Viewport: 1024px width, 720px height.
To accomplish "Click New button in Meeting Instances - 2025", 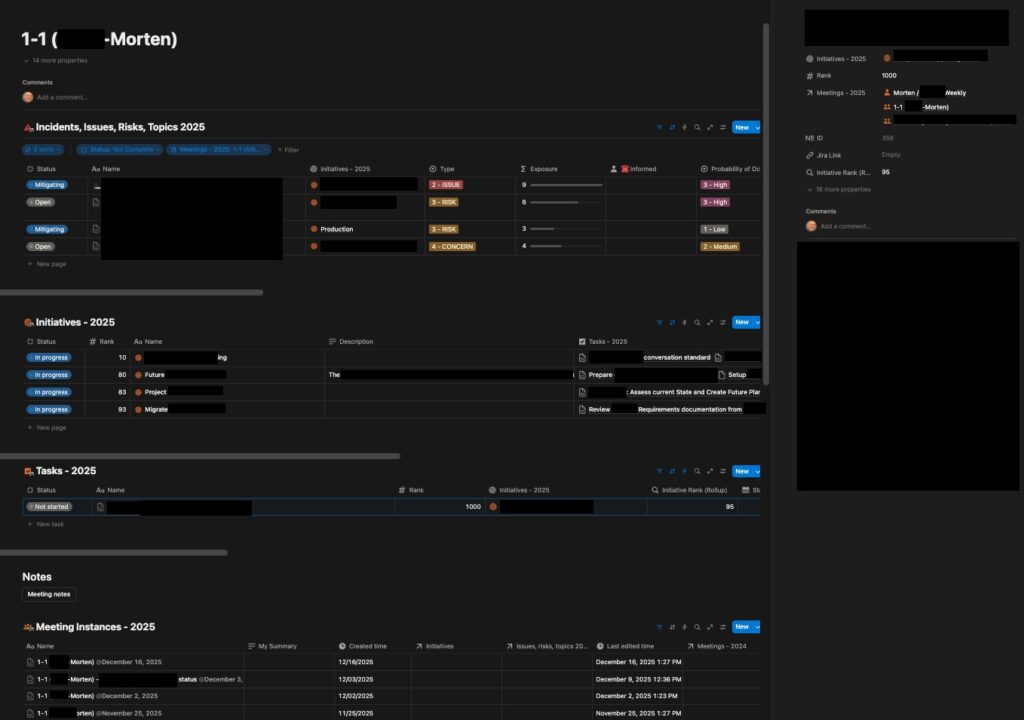I will pyautogui.click(x=740, y=627).
